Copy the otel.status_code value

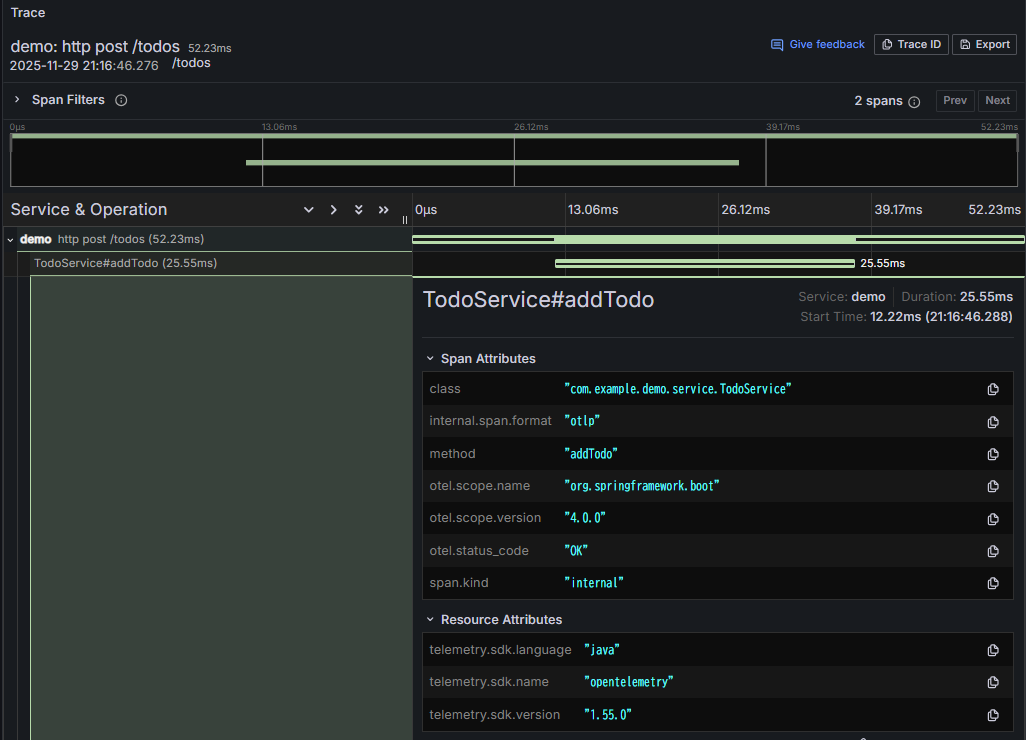993,551
